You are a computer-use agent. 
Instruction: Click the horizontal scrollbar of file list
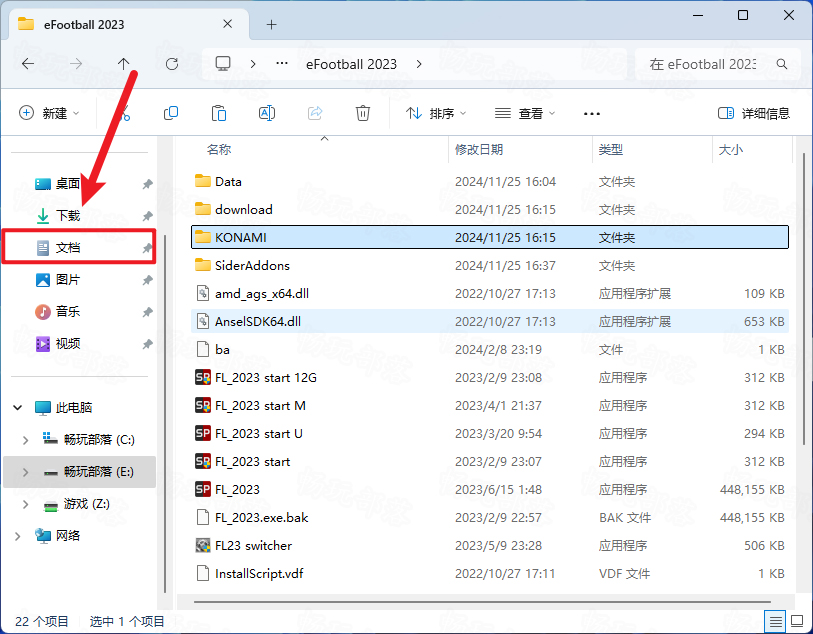(482, 602)
